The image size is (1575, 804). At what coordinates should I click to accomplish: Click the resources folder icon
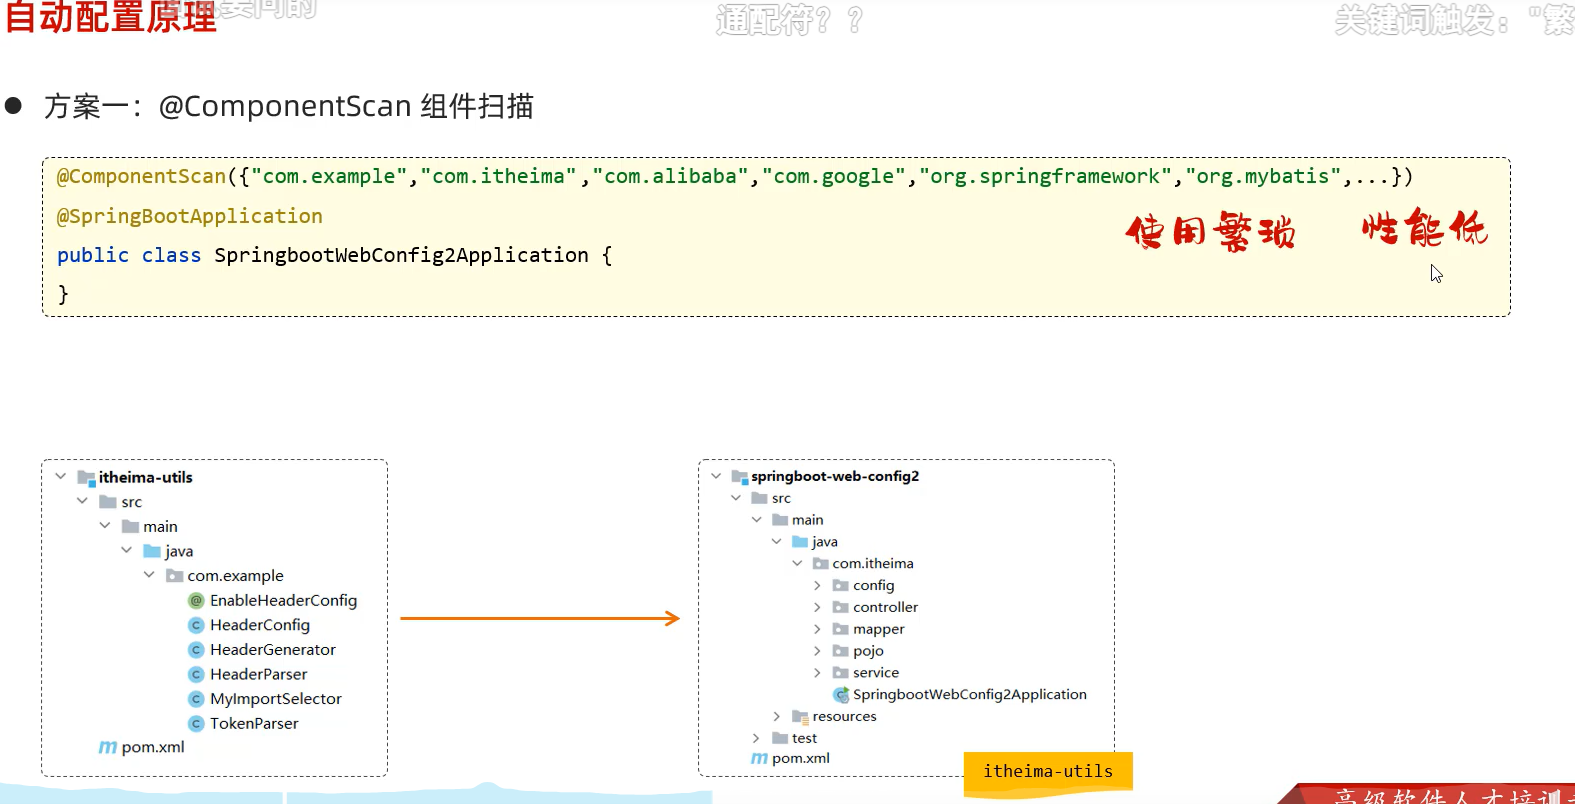tap(800, 717)
